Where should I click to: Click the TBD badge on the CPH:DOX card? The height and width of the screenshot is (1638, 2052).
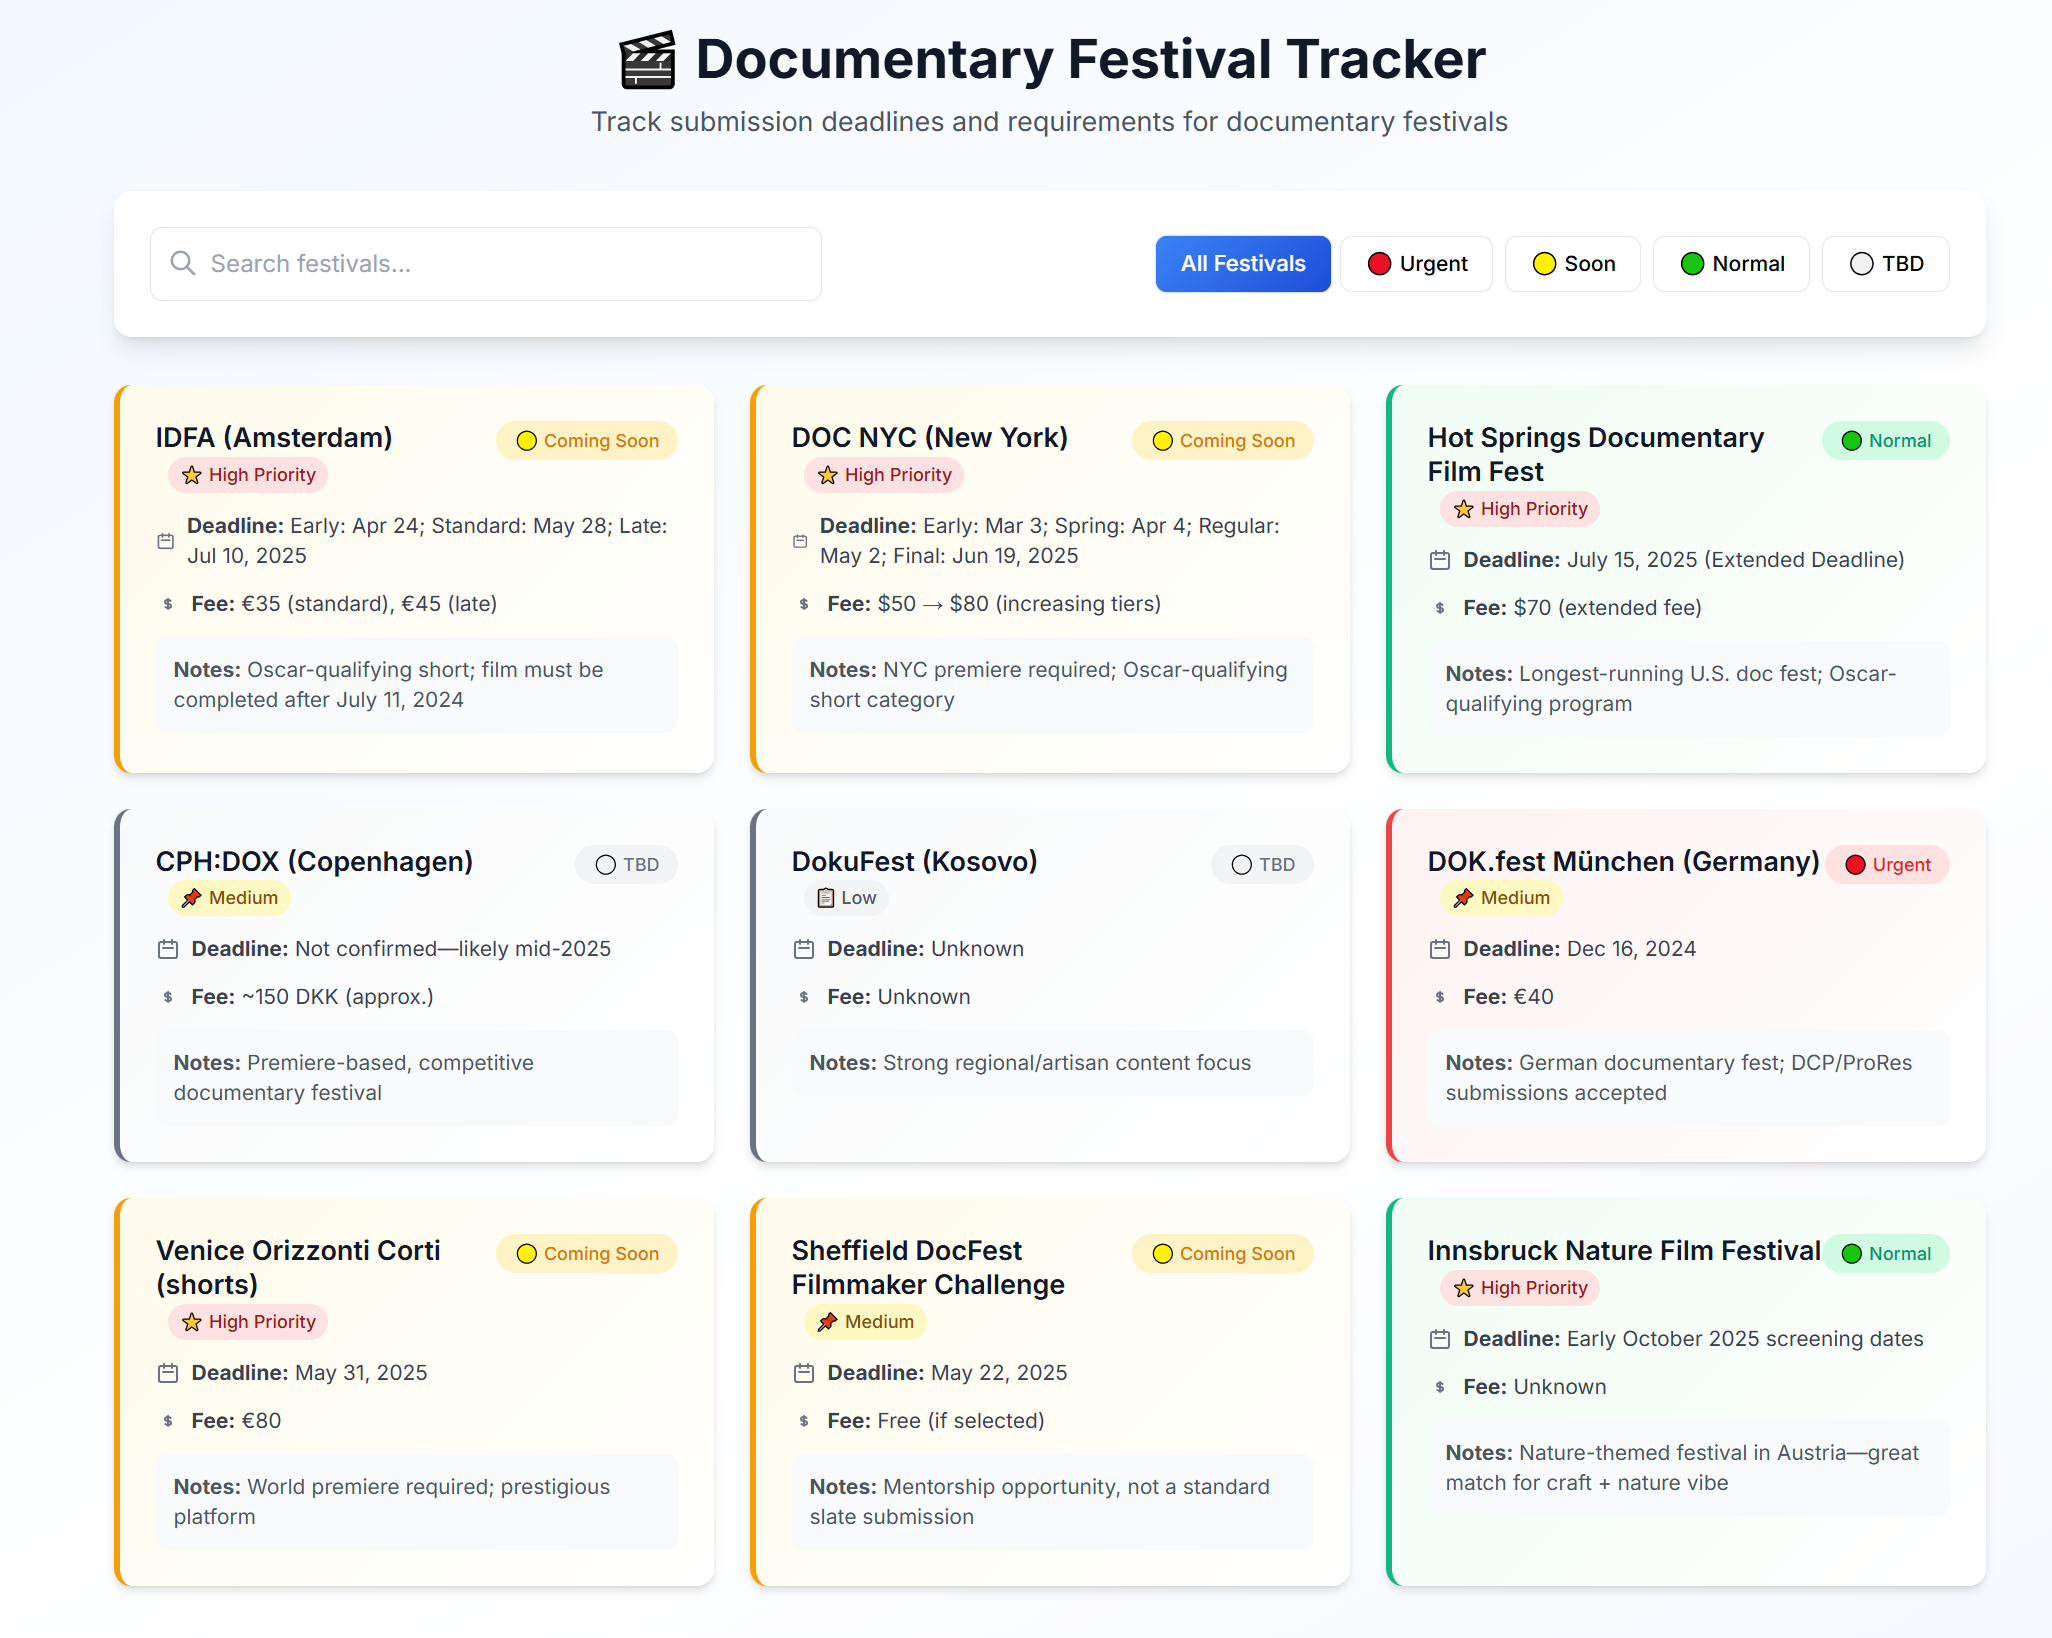pos(626,864)
